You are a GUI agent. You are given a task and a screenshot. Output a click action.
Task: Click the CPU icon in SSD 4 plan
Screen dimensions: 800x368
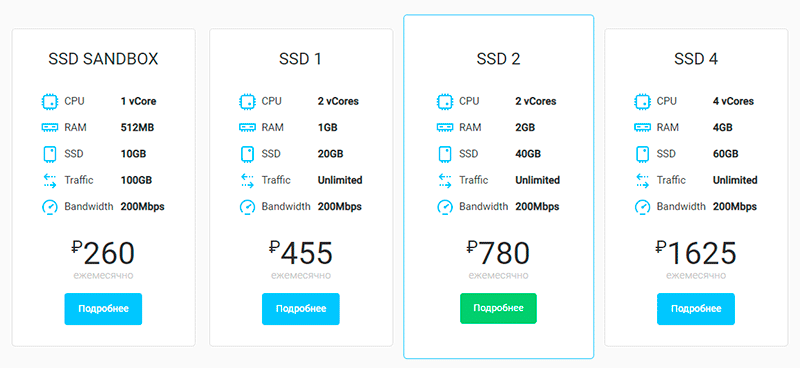(x=642, y=102)
